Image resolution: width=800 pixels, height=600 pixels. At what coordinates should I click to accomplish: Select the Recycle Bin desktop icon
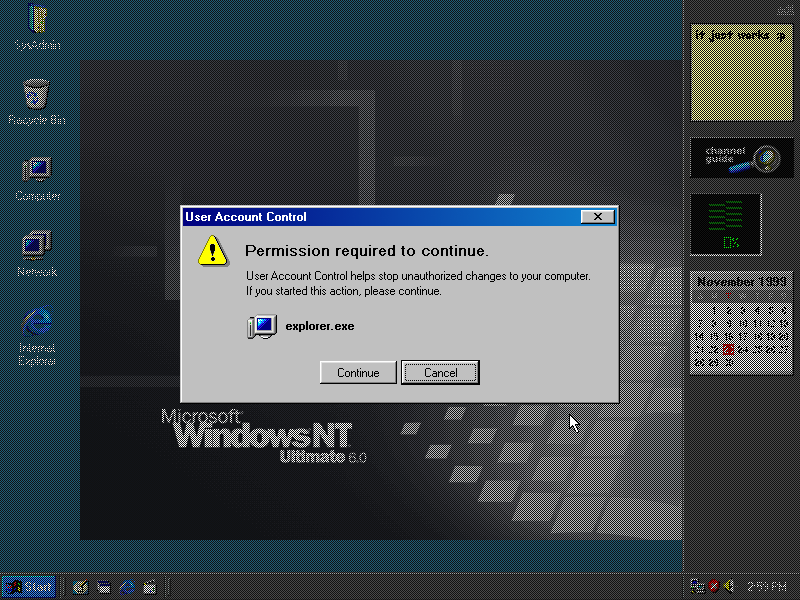click(x=37, y=102)
